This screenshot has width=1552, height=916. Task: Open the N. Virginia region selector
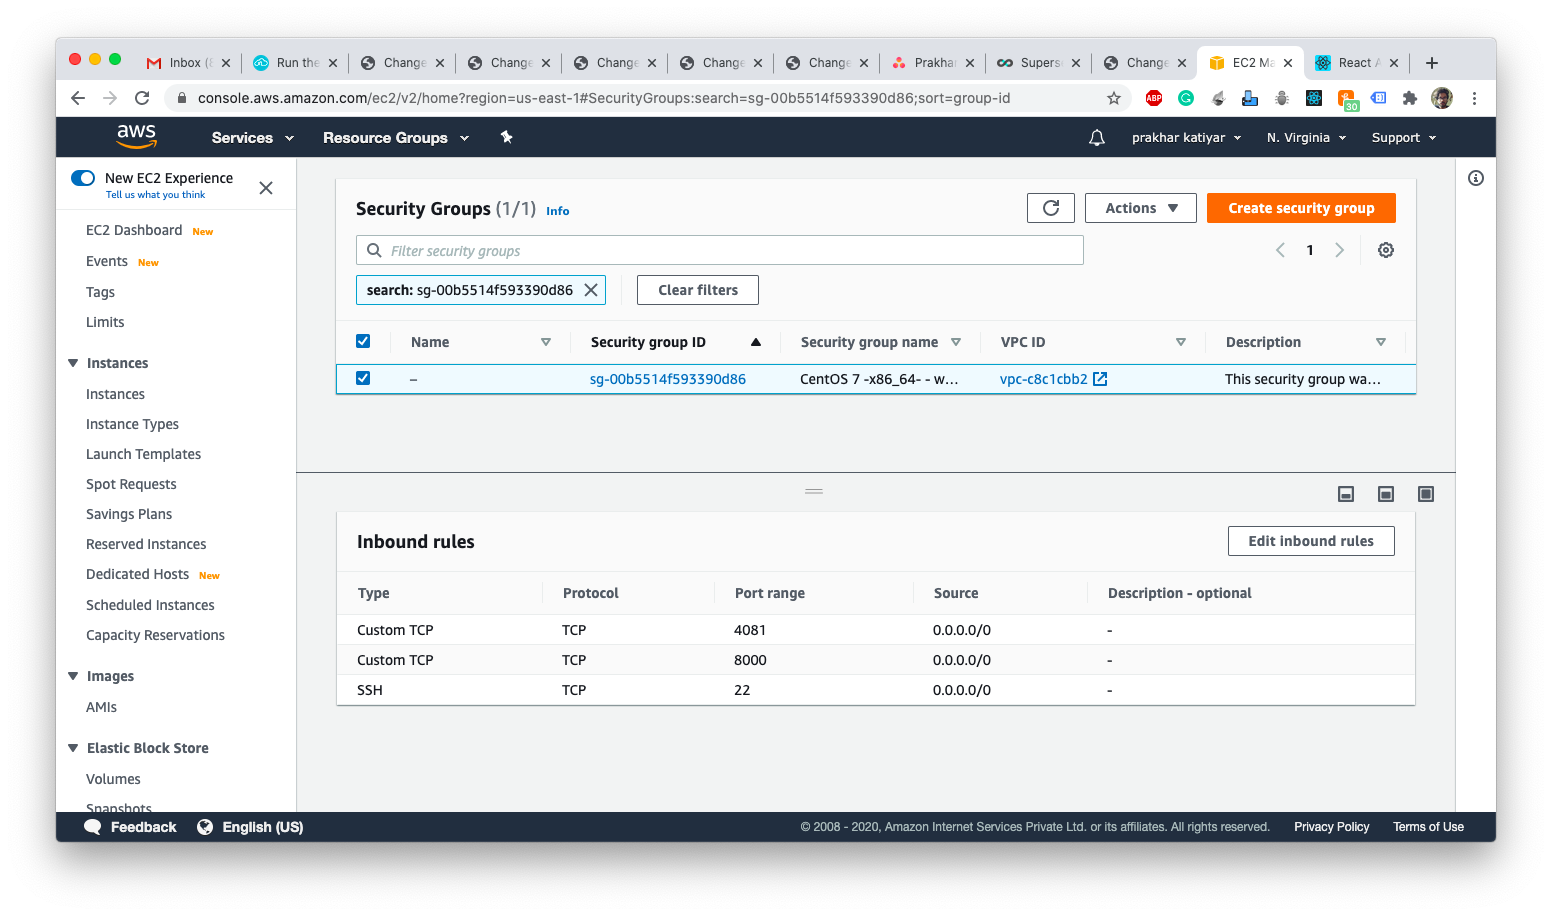pyautogui.click(x=1307, y=138)
